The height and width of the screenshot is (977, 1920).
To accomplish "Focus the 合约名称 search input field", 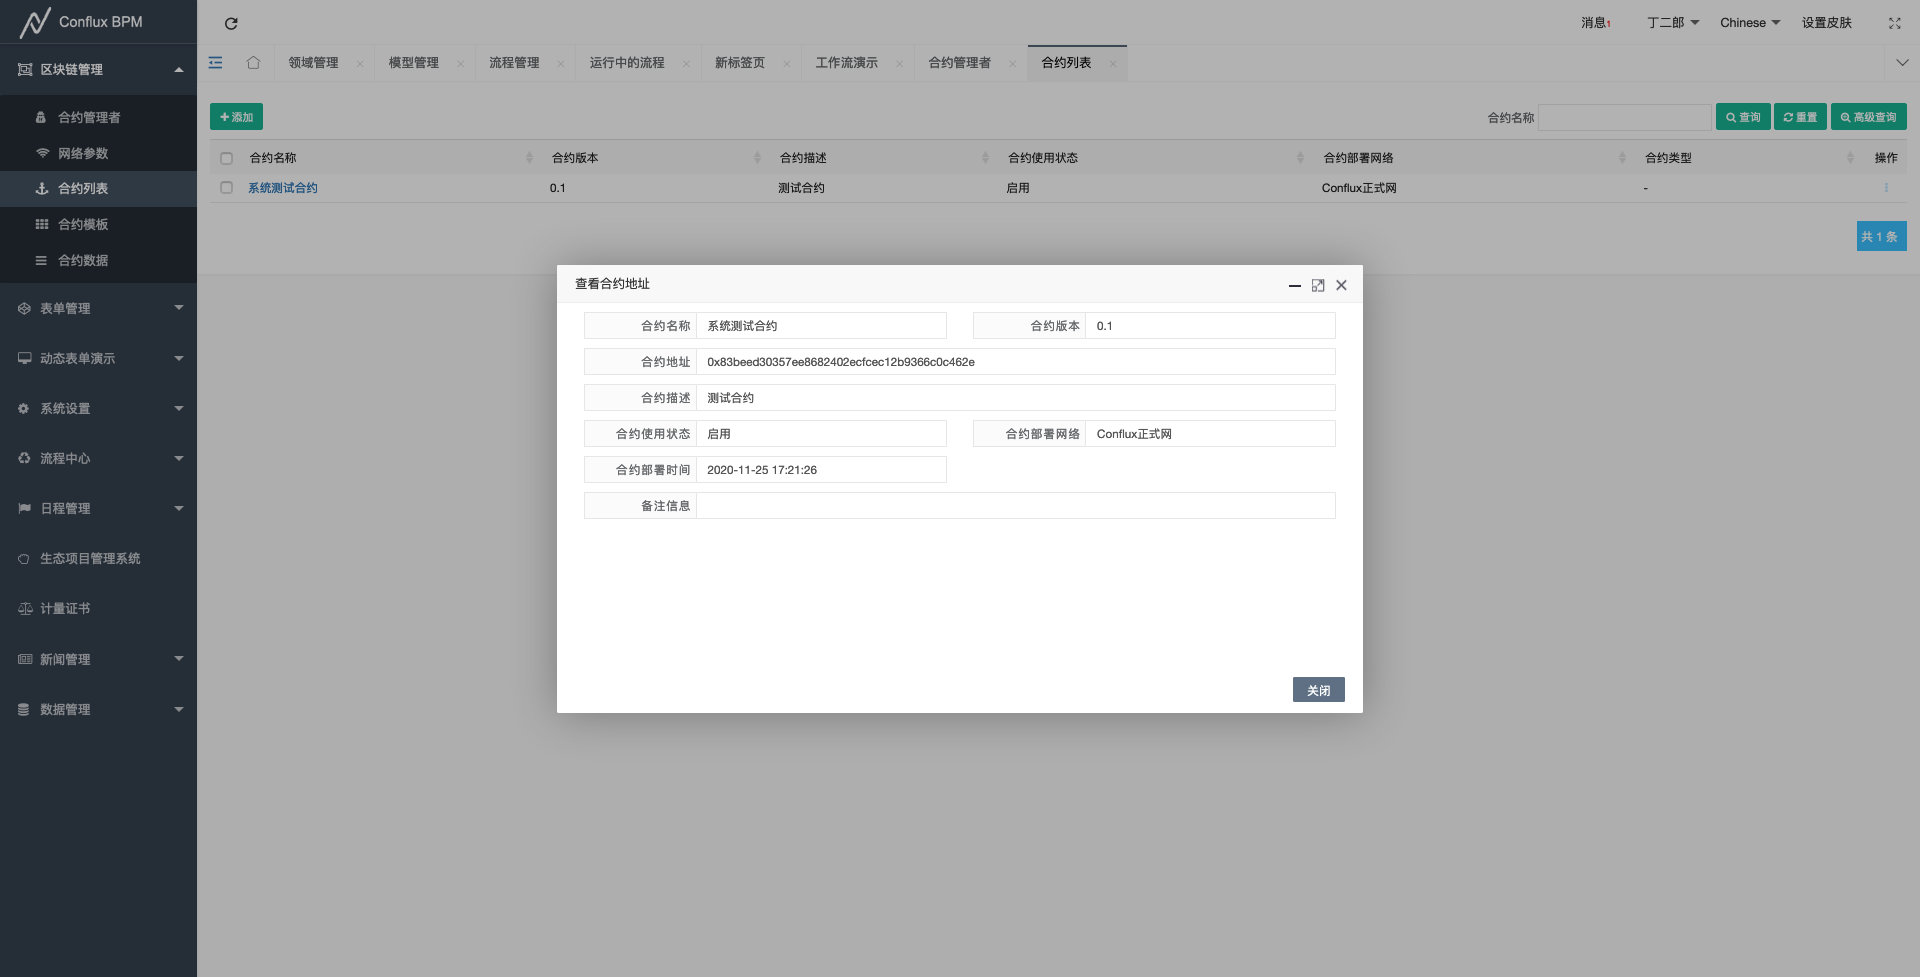I will pyautogui.click(x=1624, y=117).
